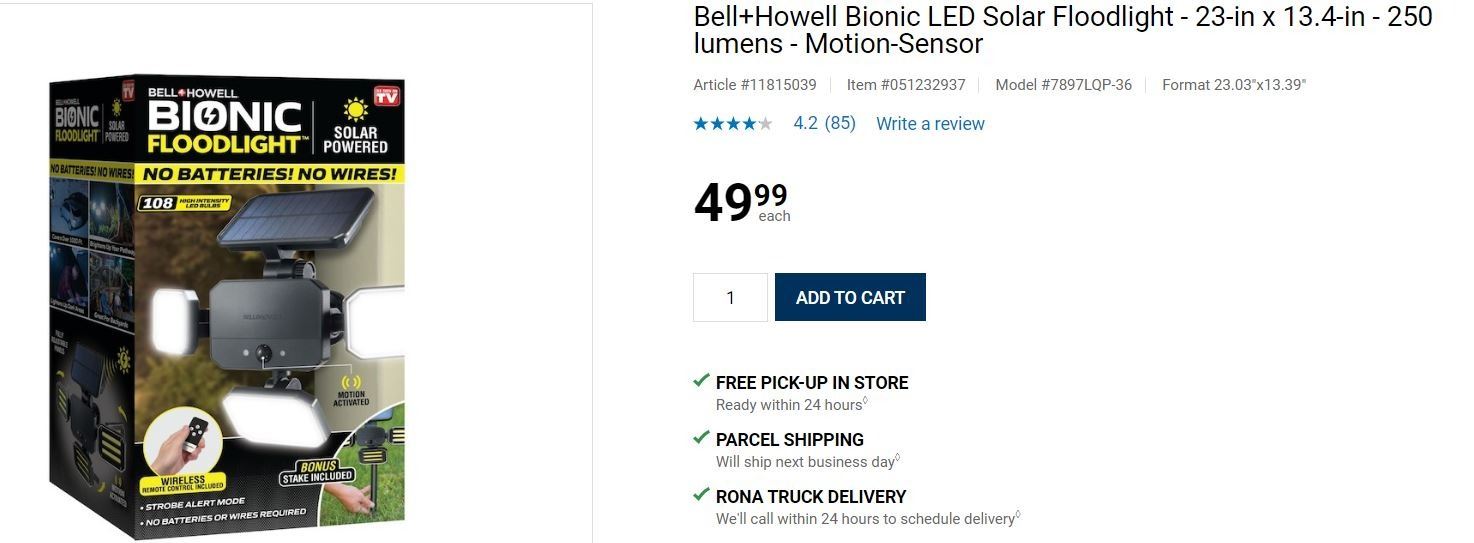Click the red As Seen On TV badge

pos(386,97)
